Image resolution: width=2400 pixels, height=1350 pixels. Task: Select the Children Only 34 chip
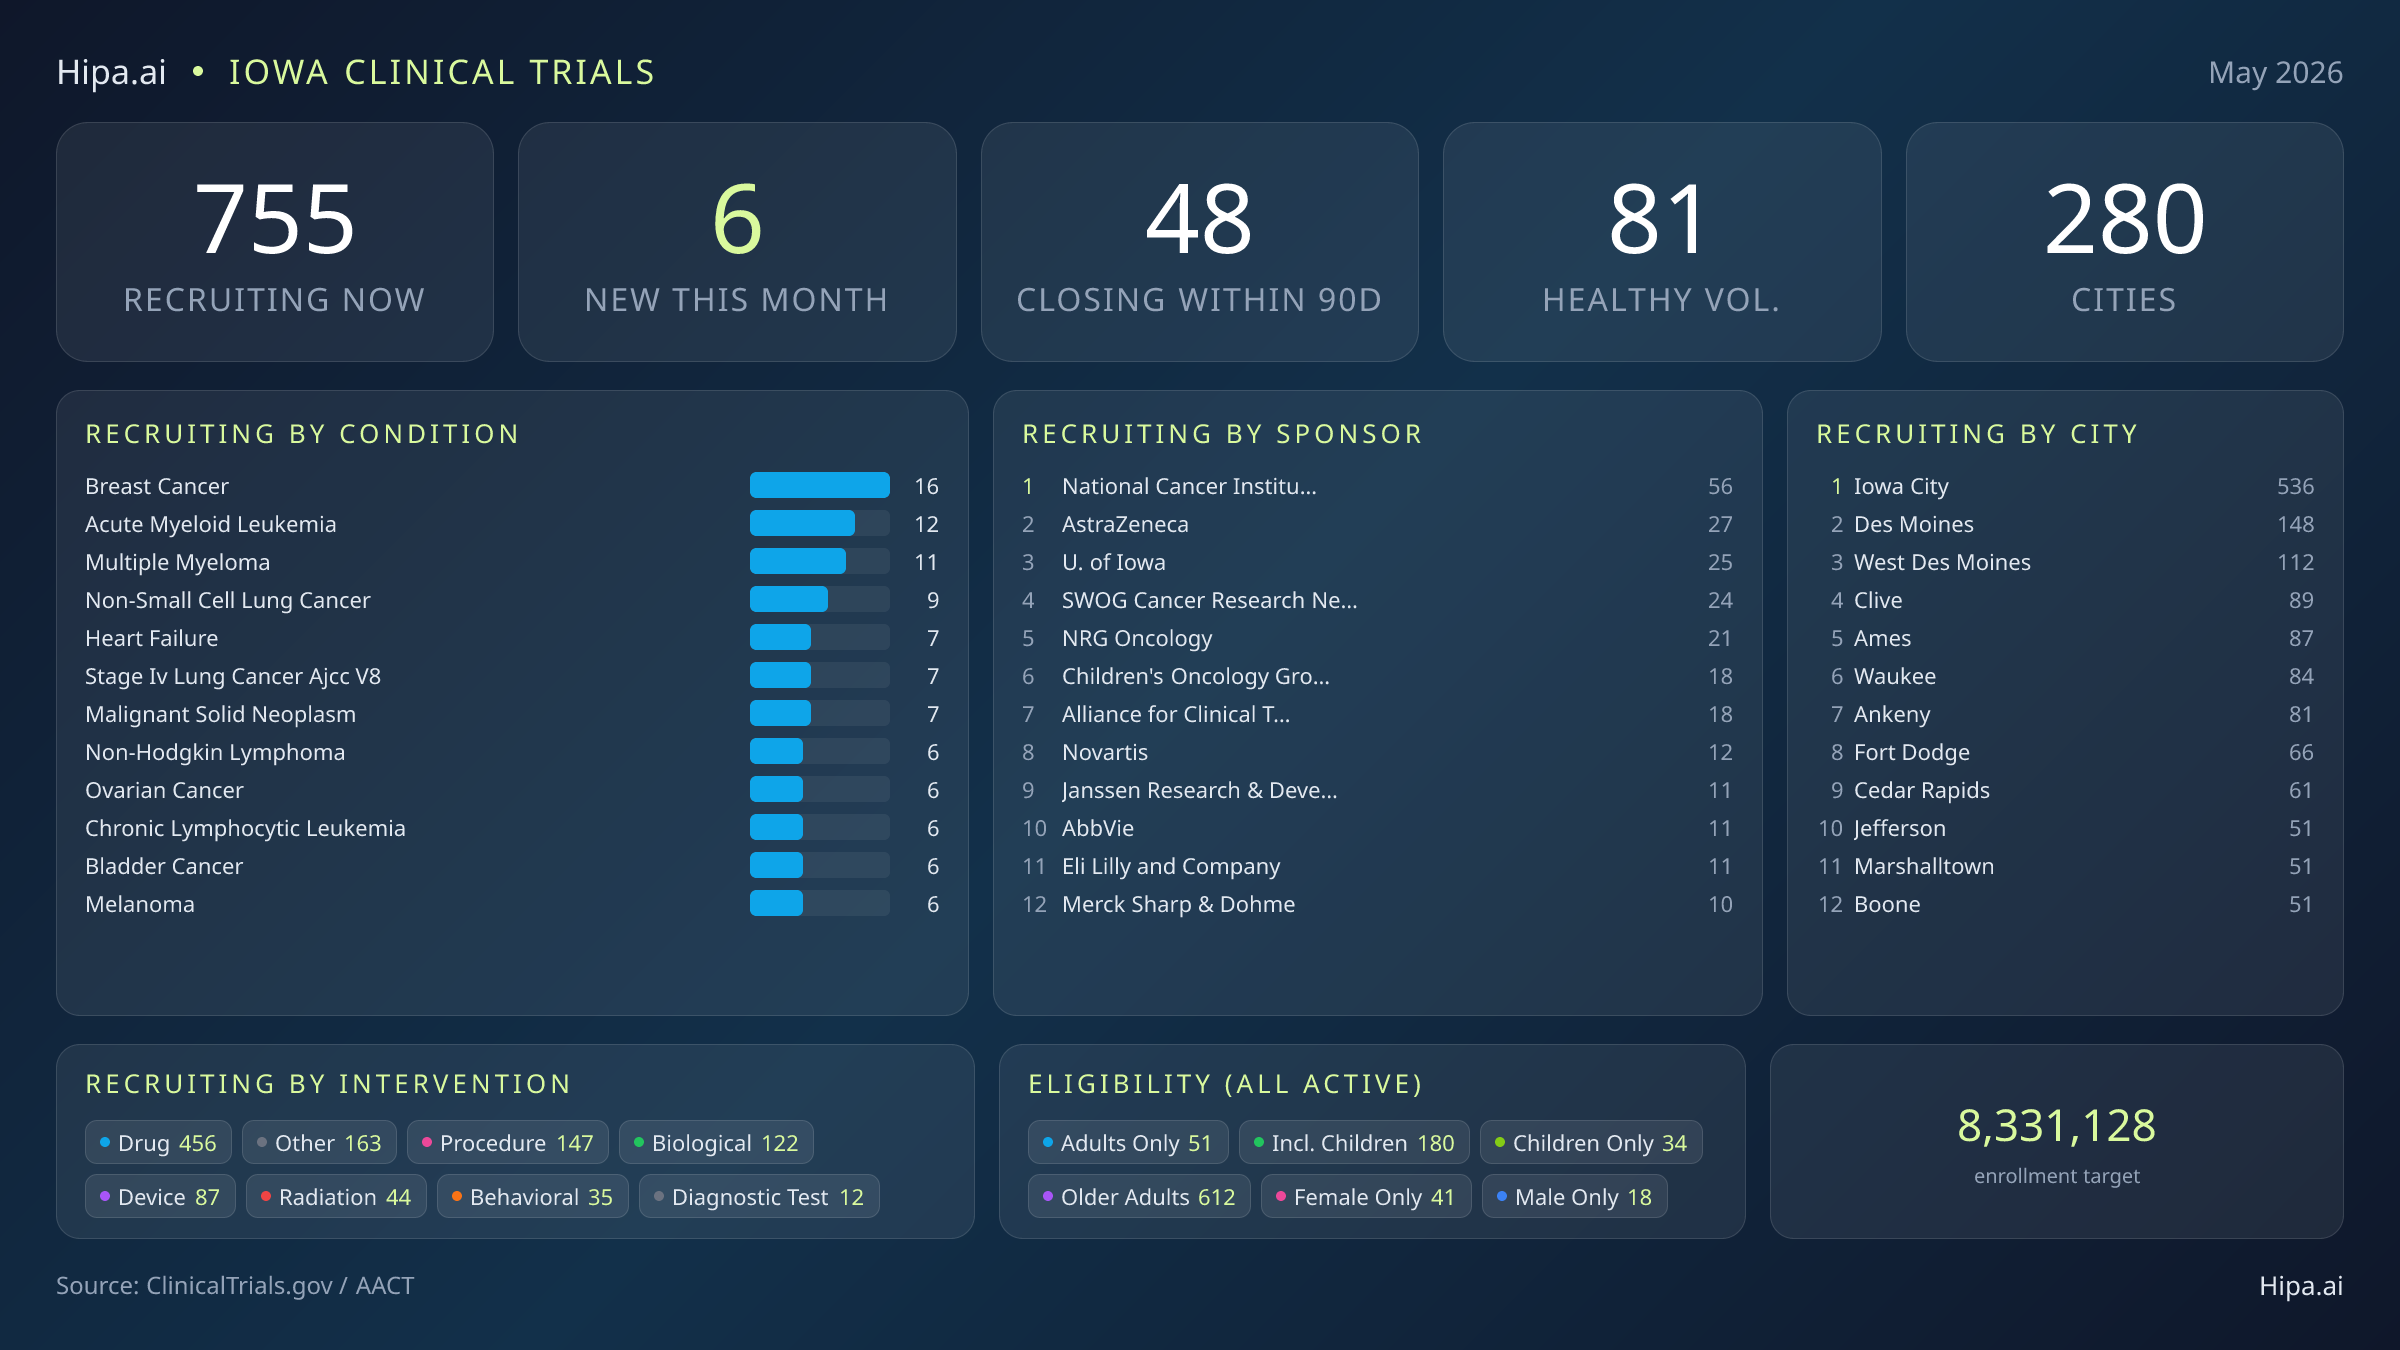(x=1591, y=1143)
